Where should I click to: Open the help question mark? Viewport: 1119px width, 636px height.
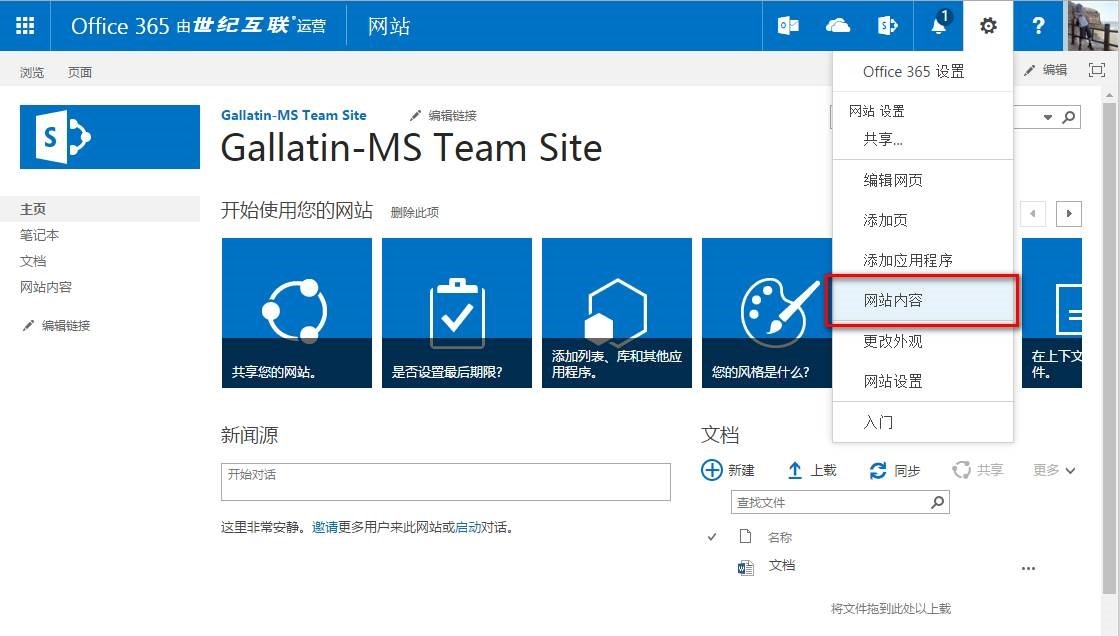pyautogui.click(x=1038, y=26)
